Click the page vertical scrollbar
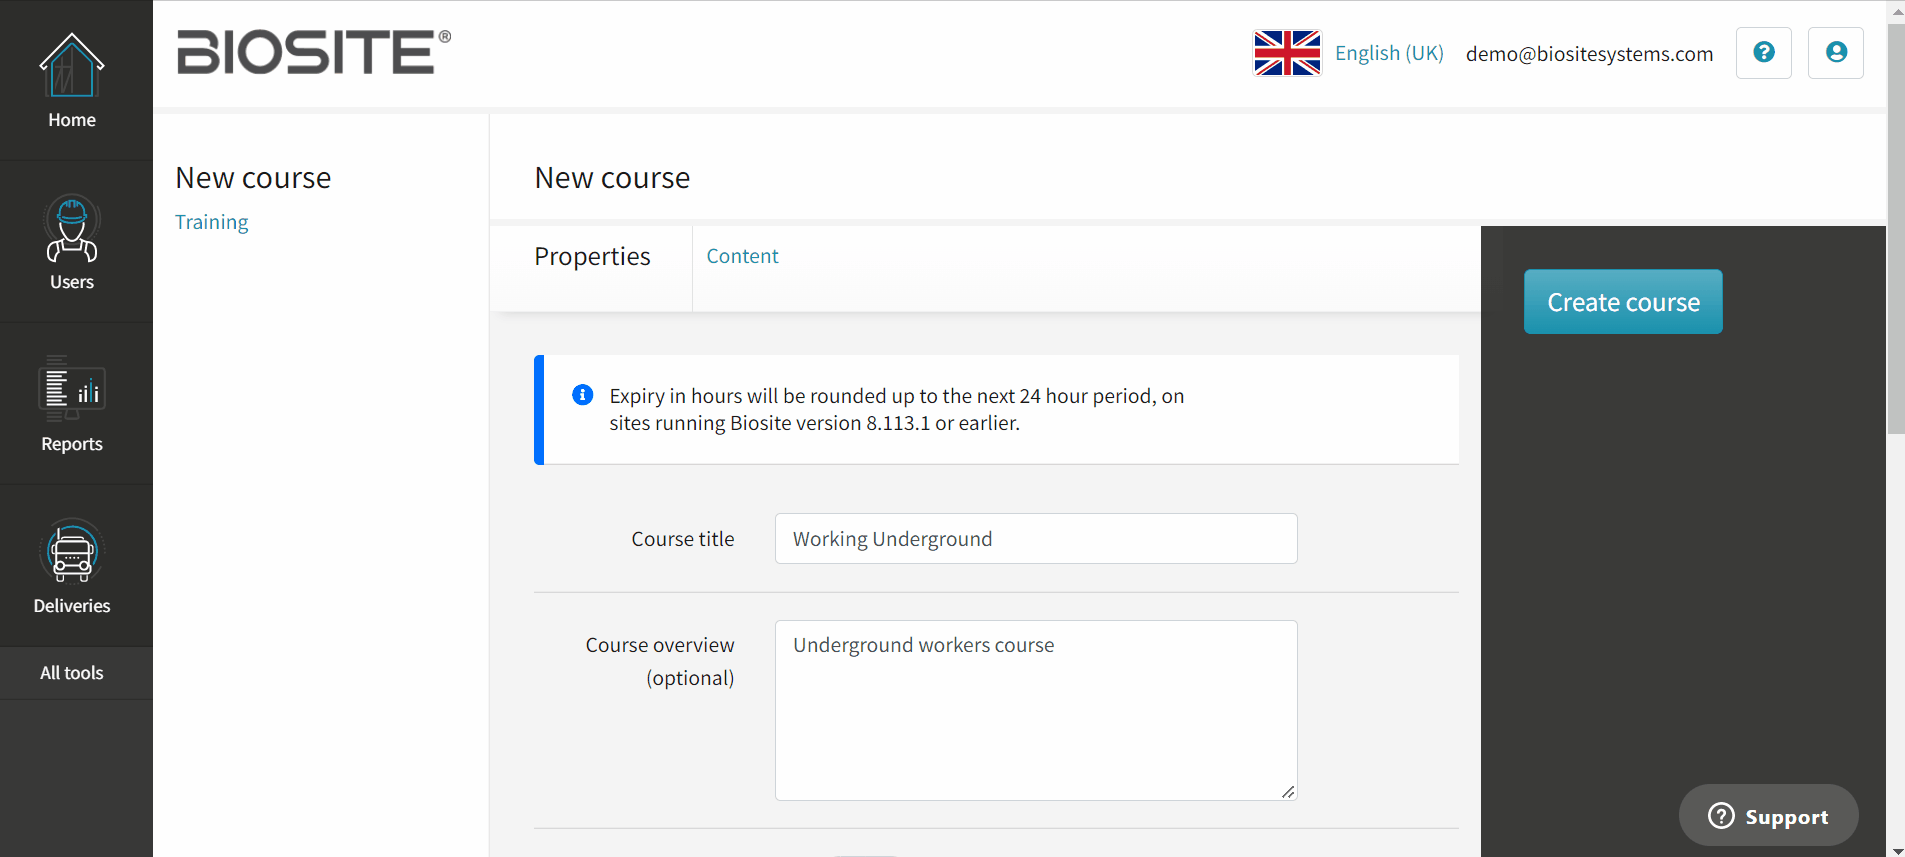This screenshot has width=1905, height=857. (1895, 230)
